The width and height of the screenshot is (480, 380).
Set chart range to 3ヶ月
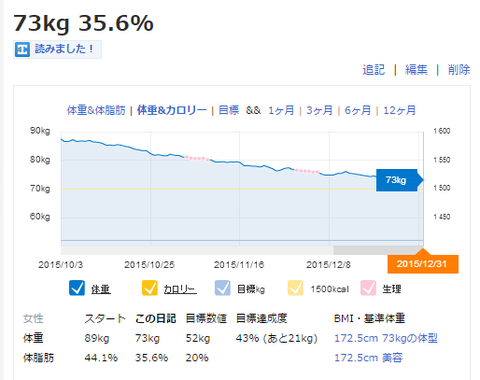click(x=319, y=110)
